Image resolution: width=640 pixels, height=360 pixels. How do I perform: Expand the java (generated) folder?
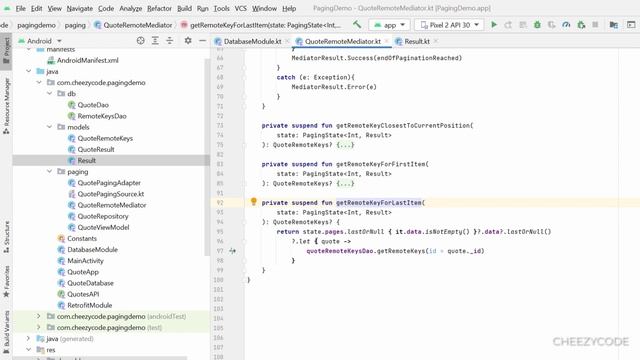tap(29, 338)
